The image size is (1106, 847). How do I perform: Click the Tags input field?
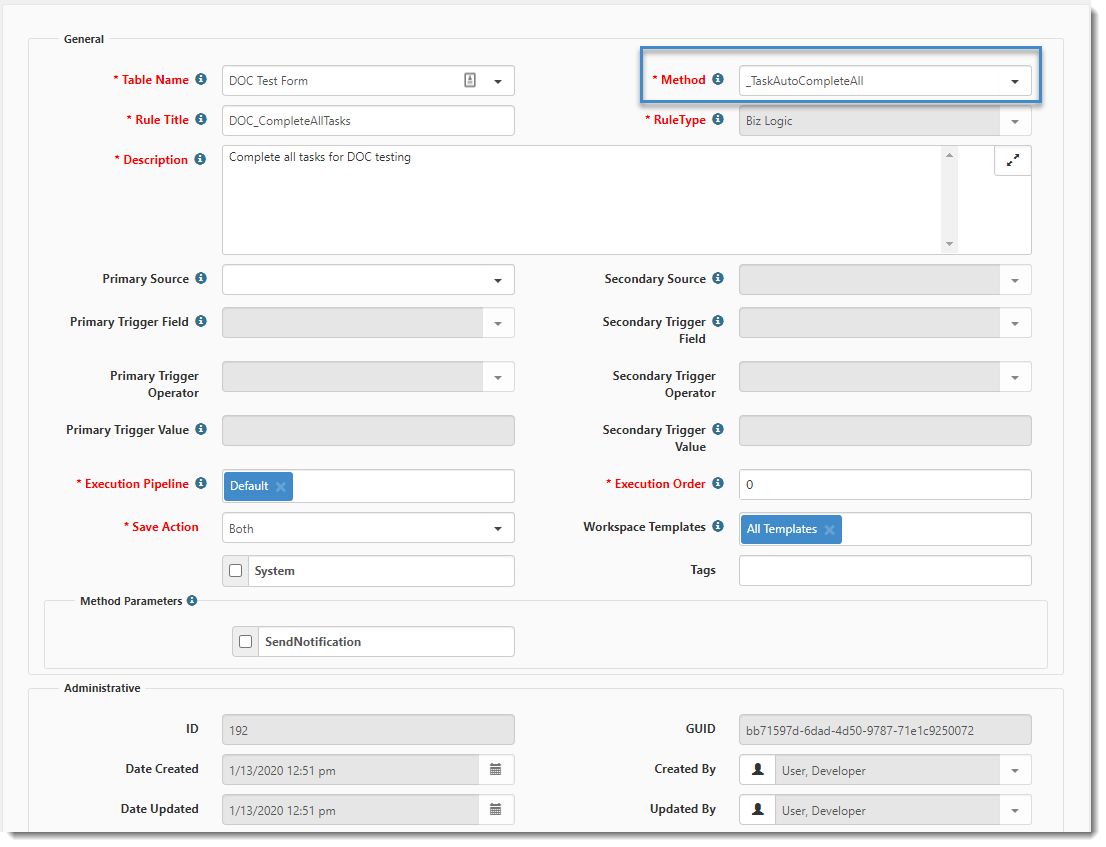(x=884, y=571)
